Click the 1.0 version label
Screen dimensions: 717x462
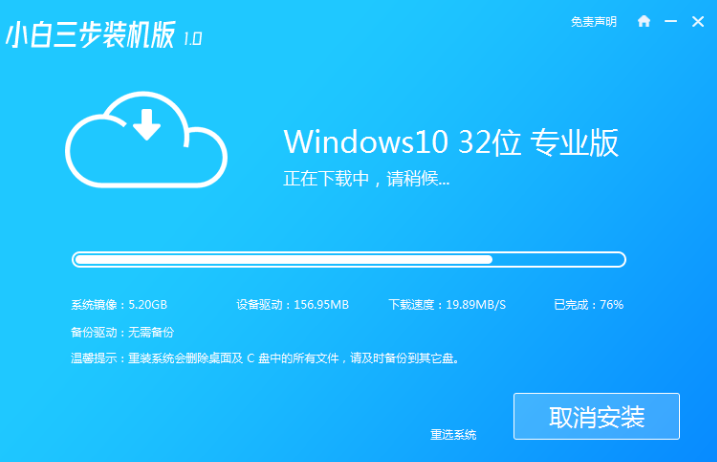[192, 39]
